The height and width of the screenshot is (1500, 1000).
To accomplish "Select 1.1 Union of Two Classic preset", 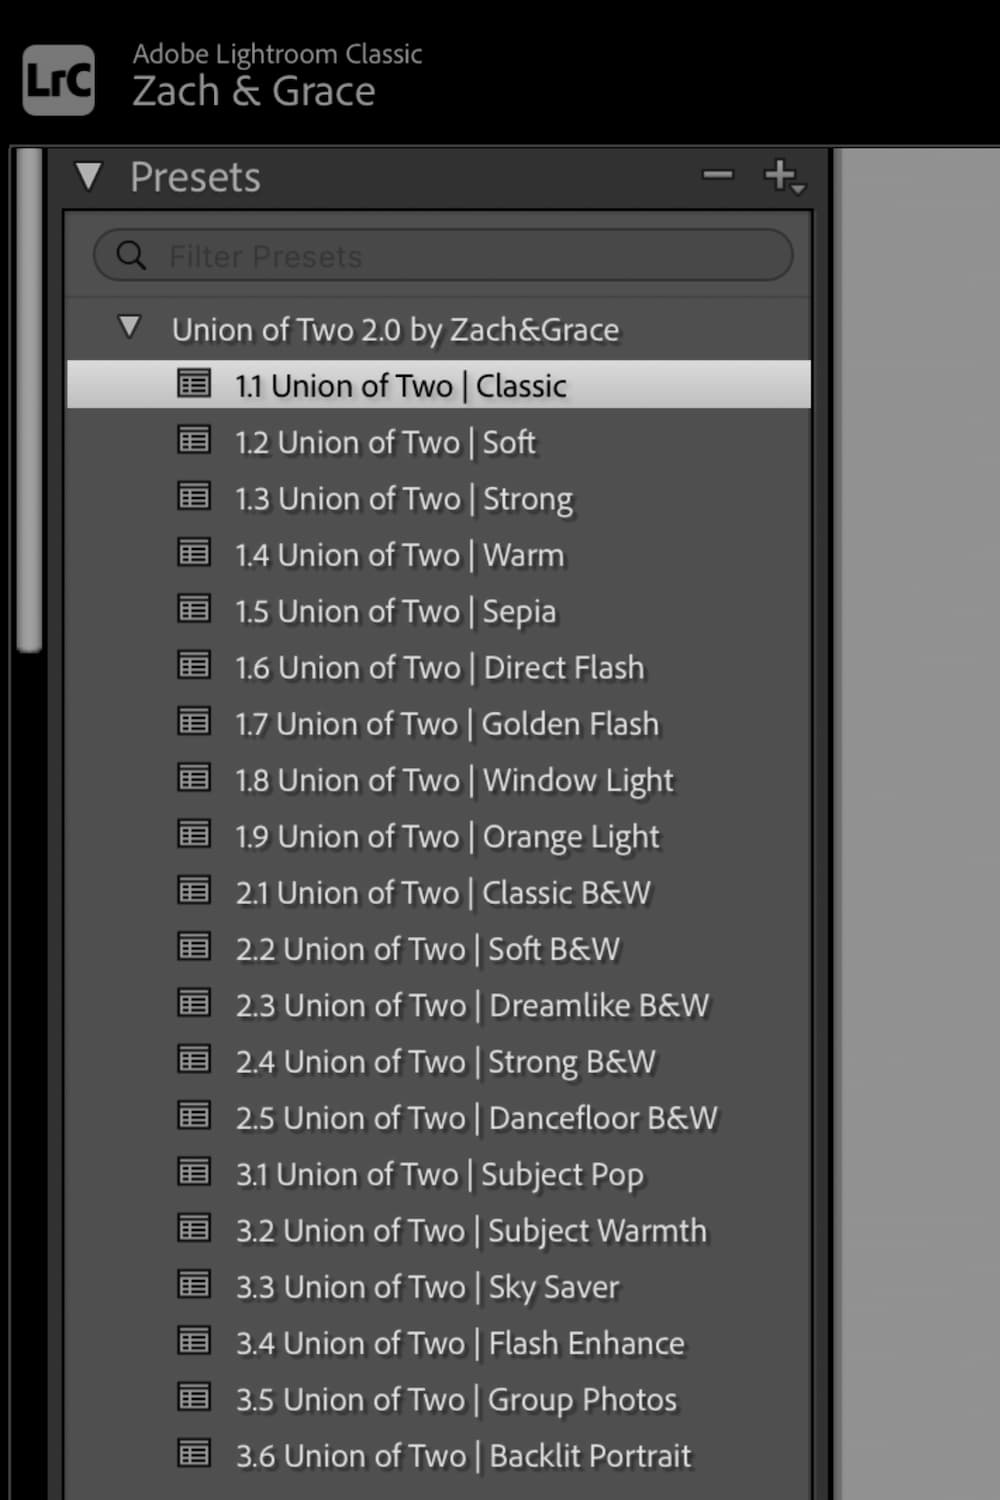I will click(400, 385).
